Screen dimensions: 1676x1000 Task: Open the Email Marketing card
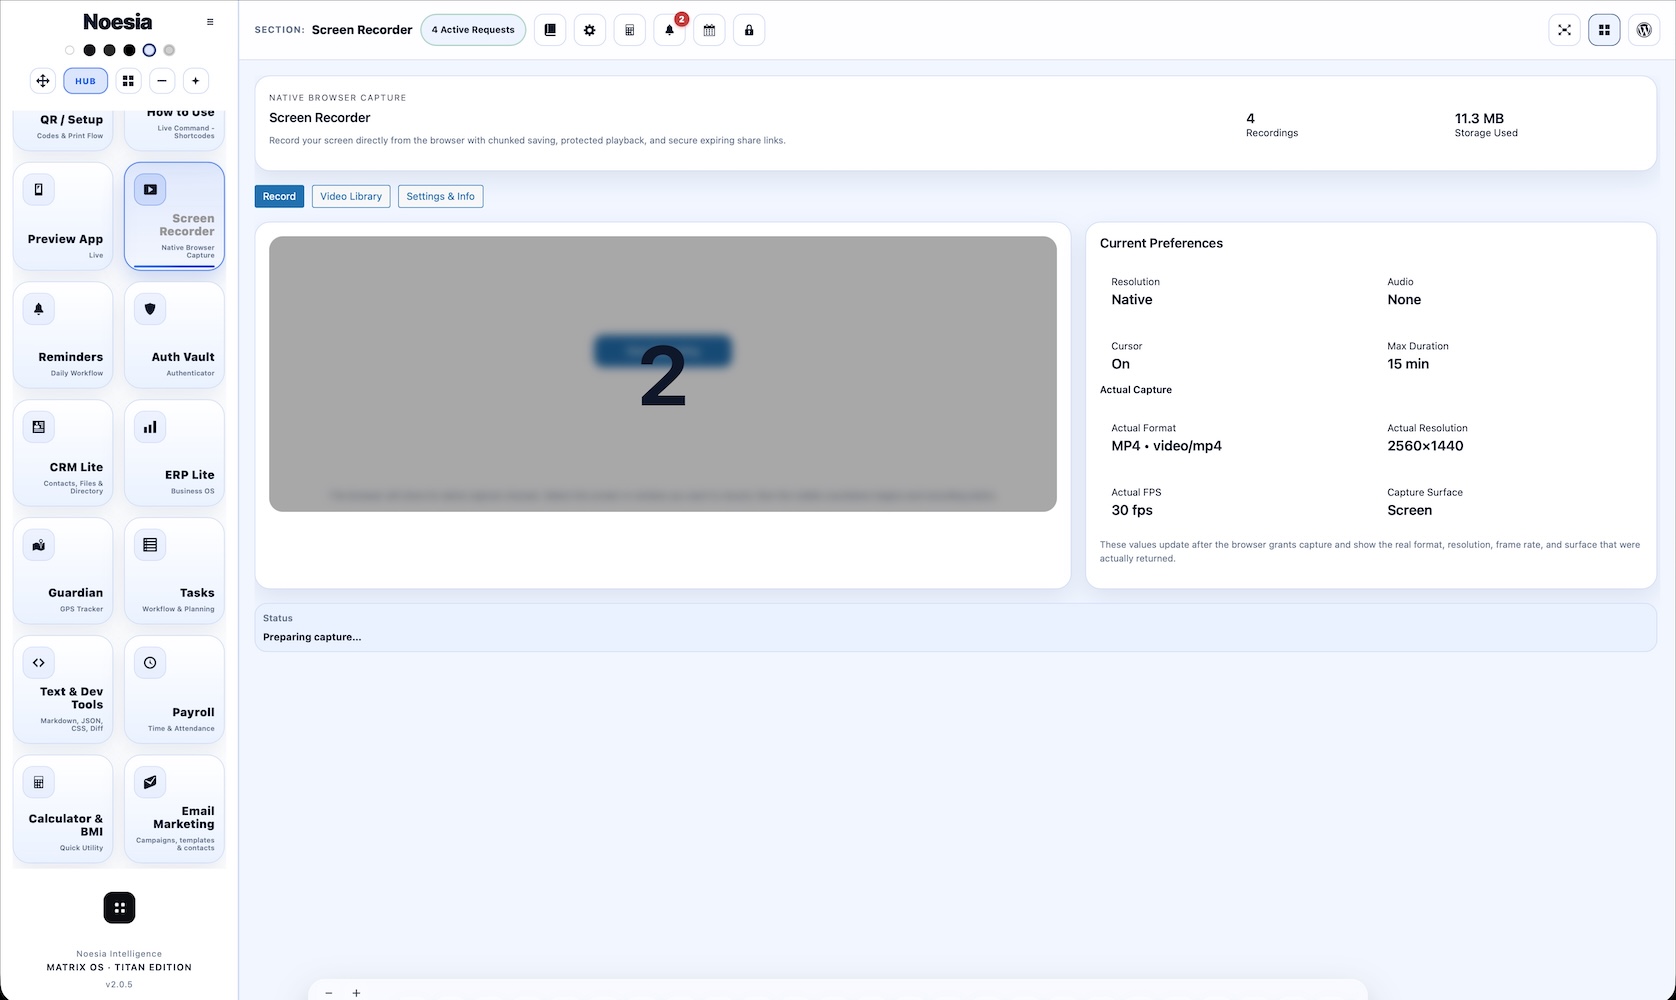pos(174,809)
